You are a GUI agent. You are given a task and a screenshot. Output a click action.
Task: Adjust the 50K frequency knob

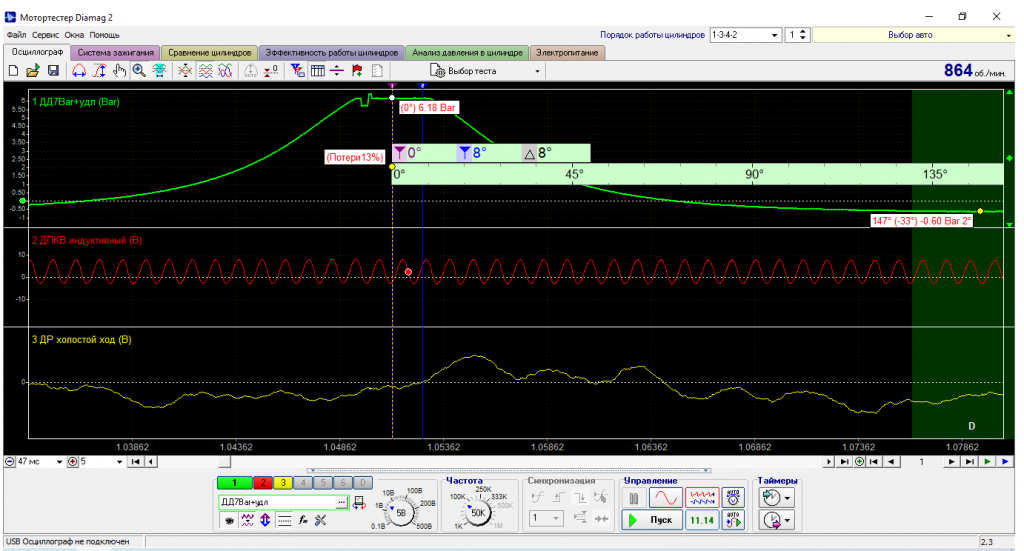(x=479, y=512)
